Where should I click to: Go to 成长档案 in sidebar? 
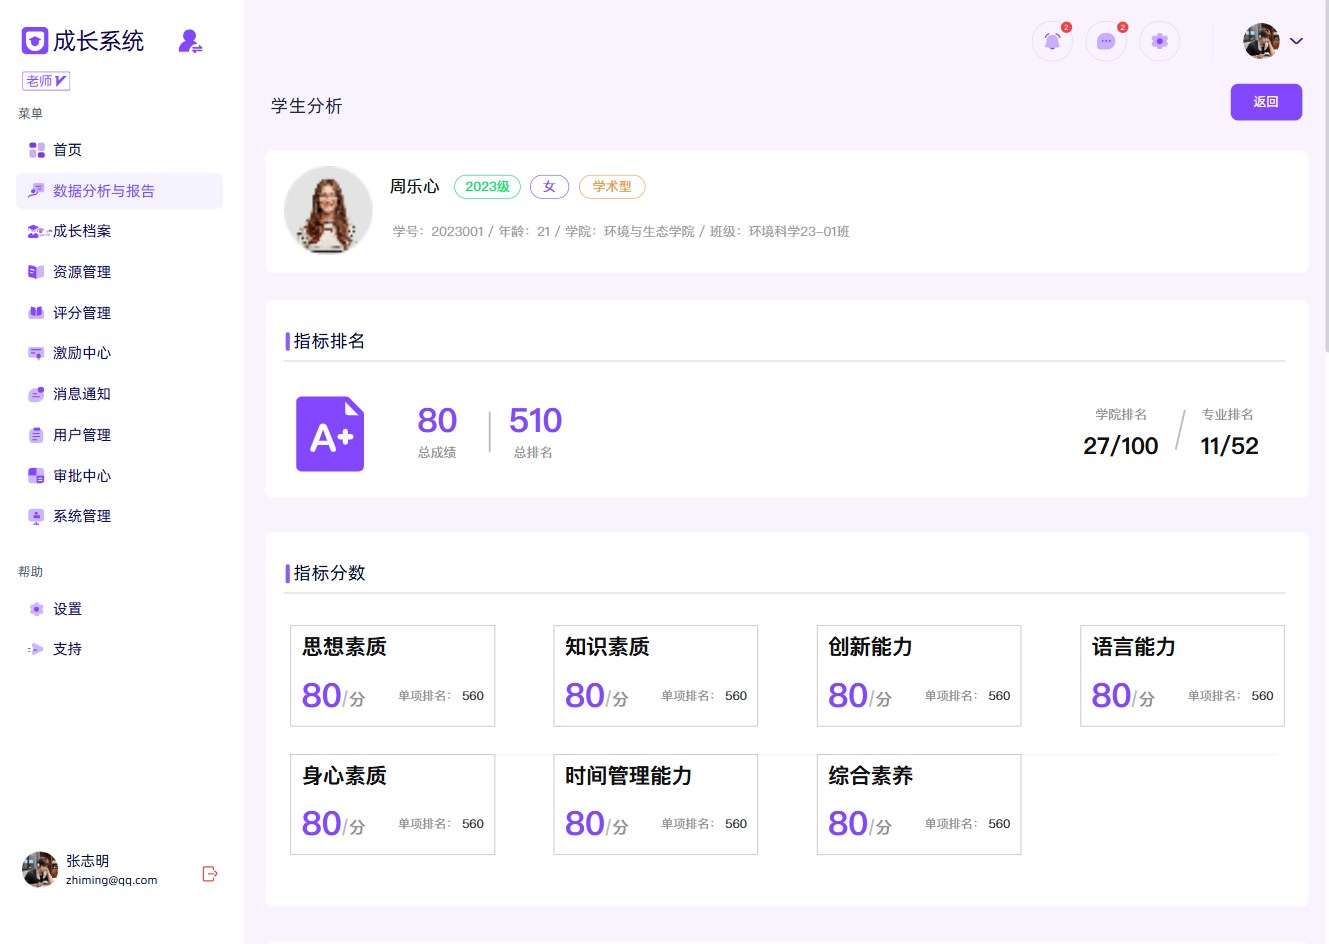(82, 231)
